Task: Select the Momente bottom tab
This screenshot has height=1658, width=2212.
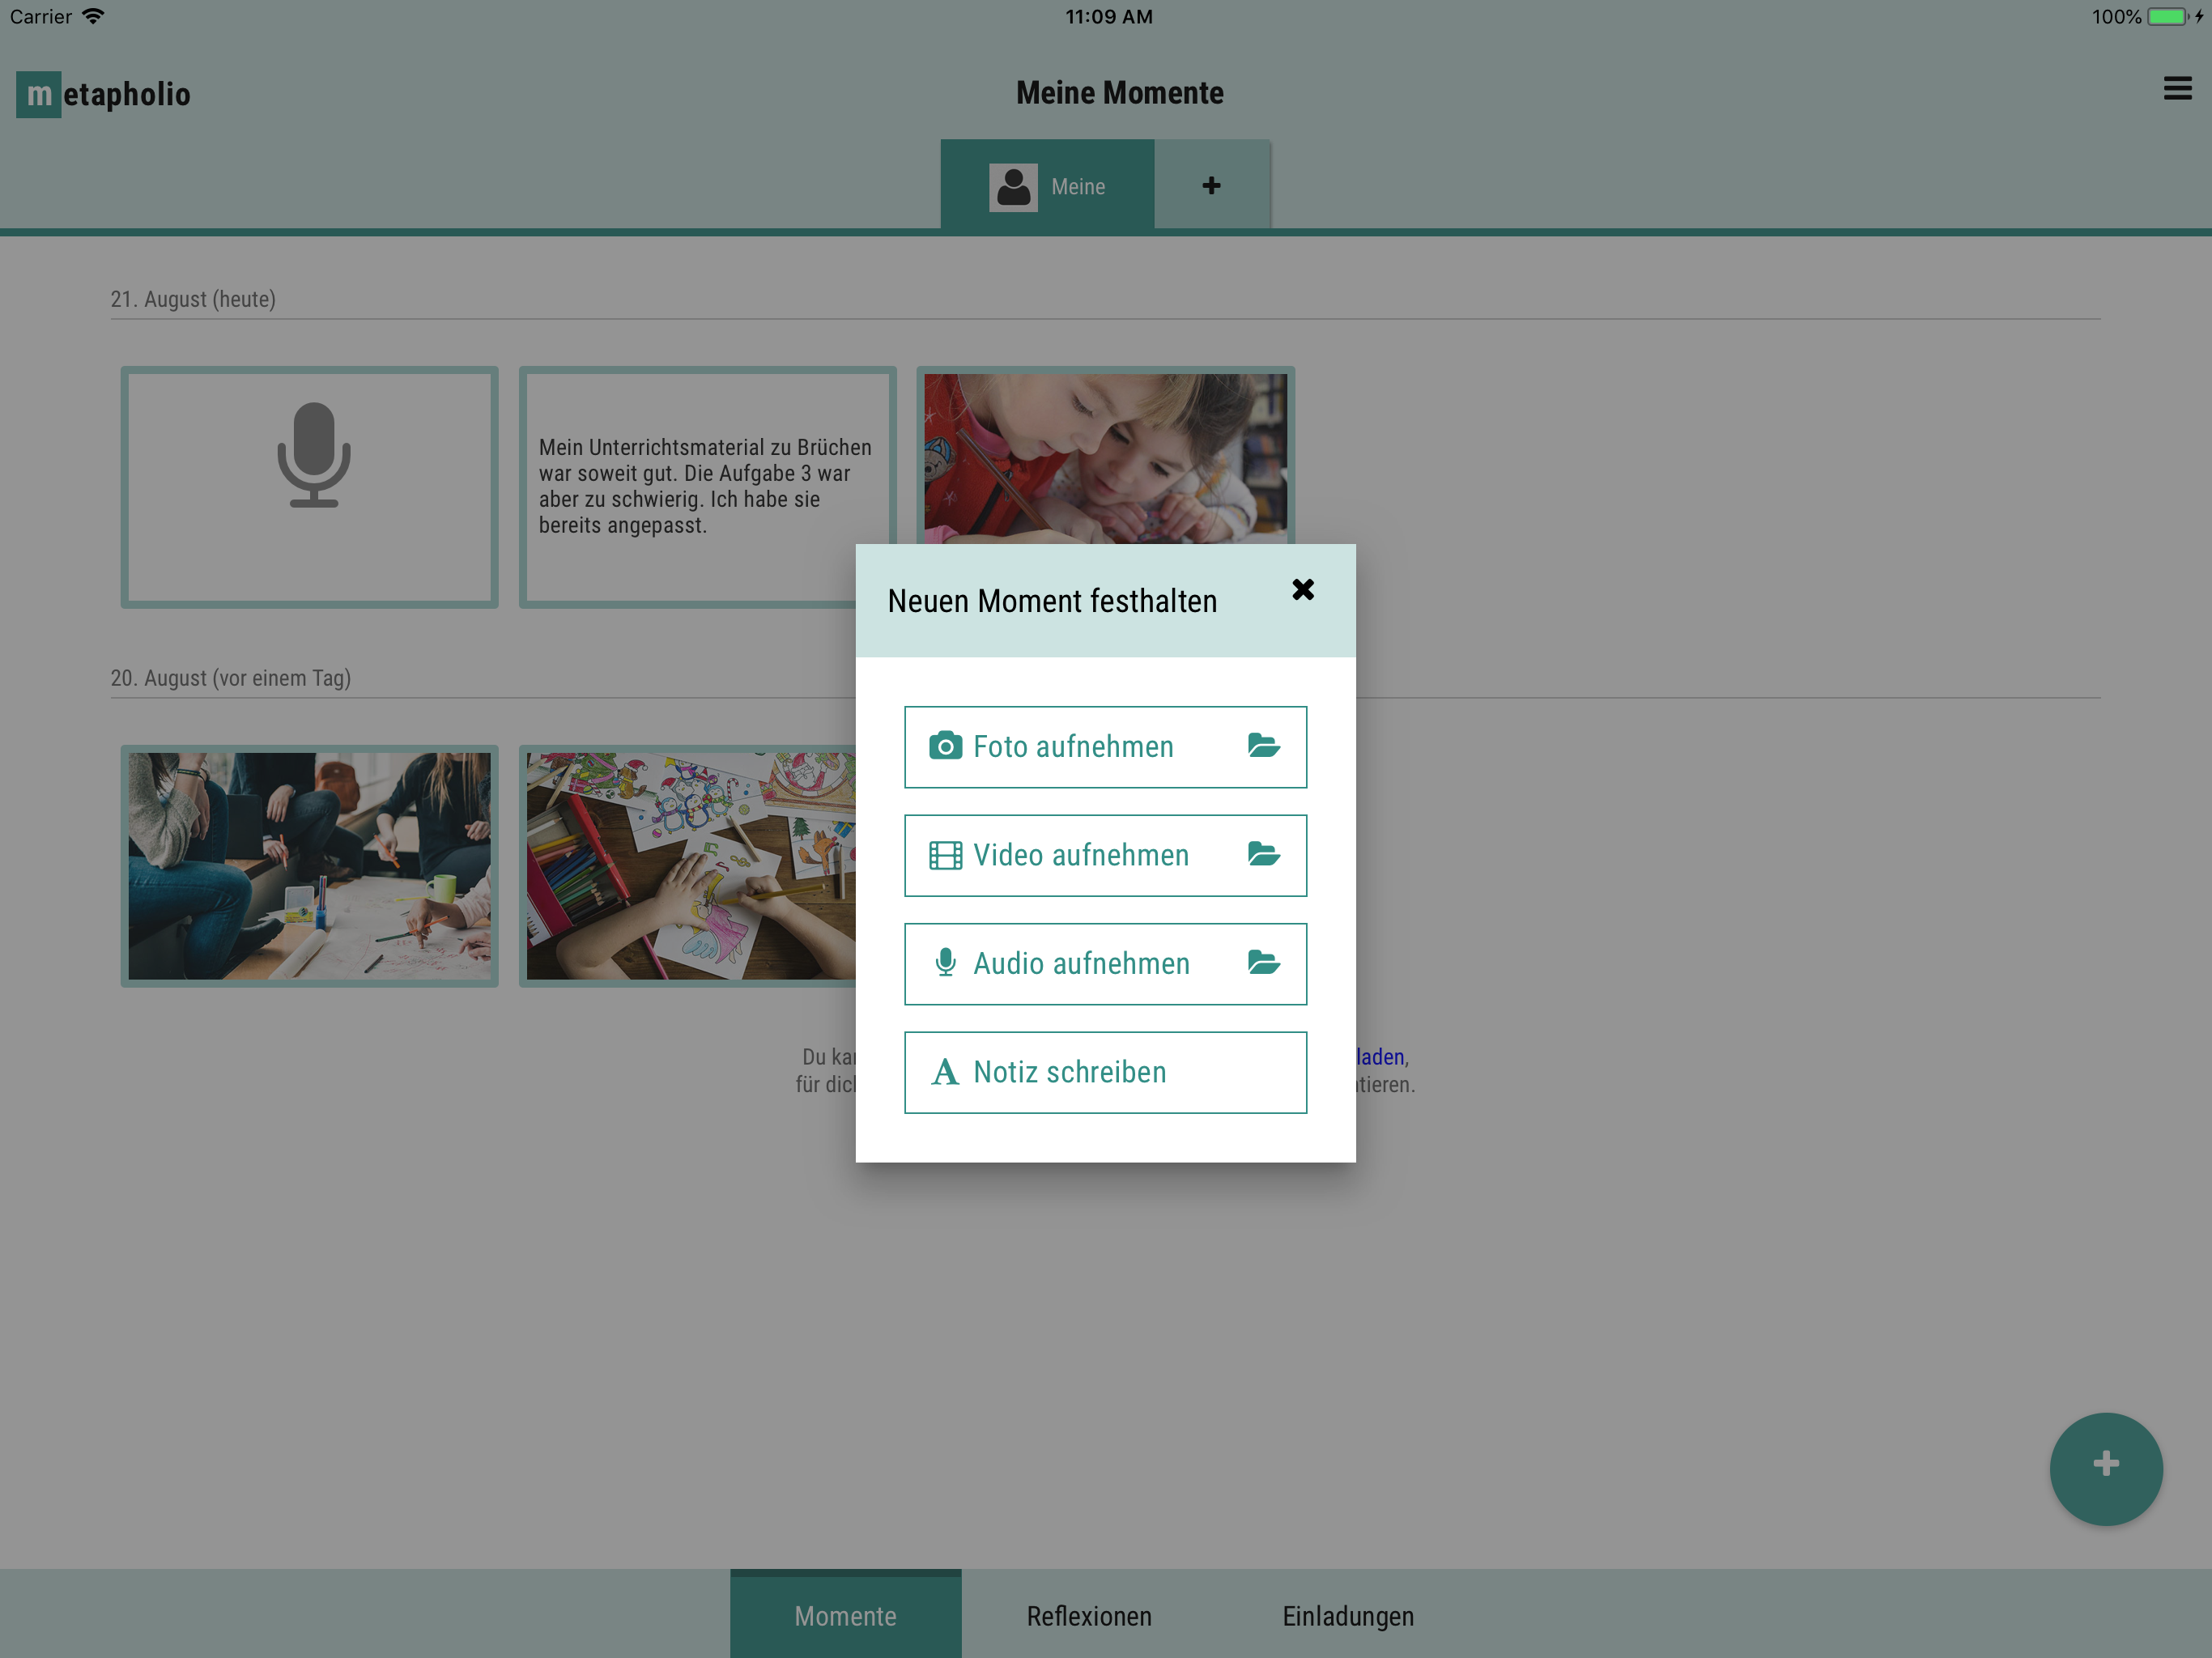Action: pos(845,1615)
